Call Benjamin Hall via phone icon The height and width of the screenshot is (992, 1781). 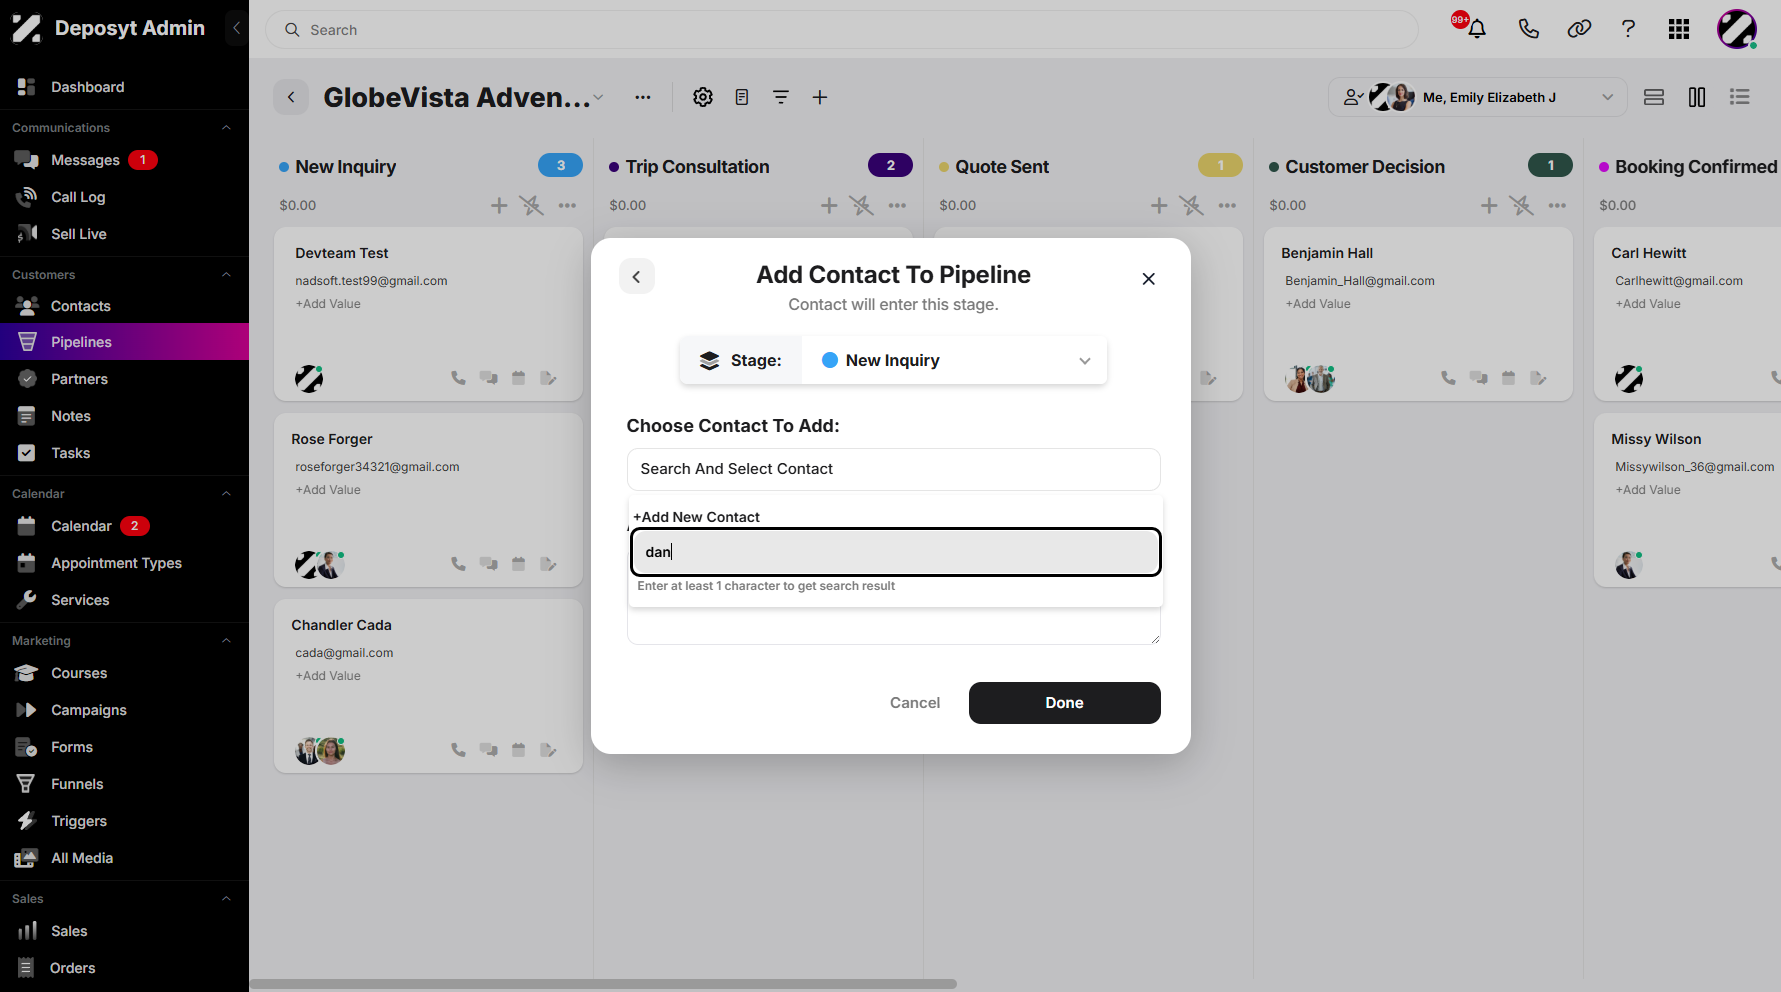1448,378
